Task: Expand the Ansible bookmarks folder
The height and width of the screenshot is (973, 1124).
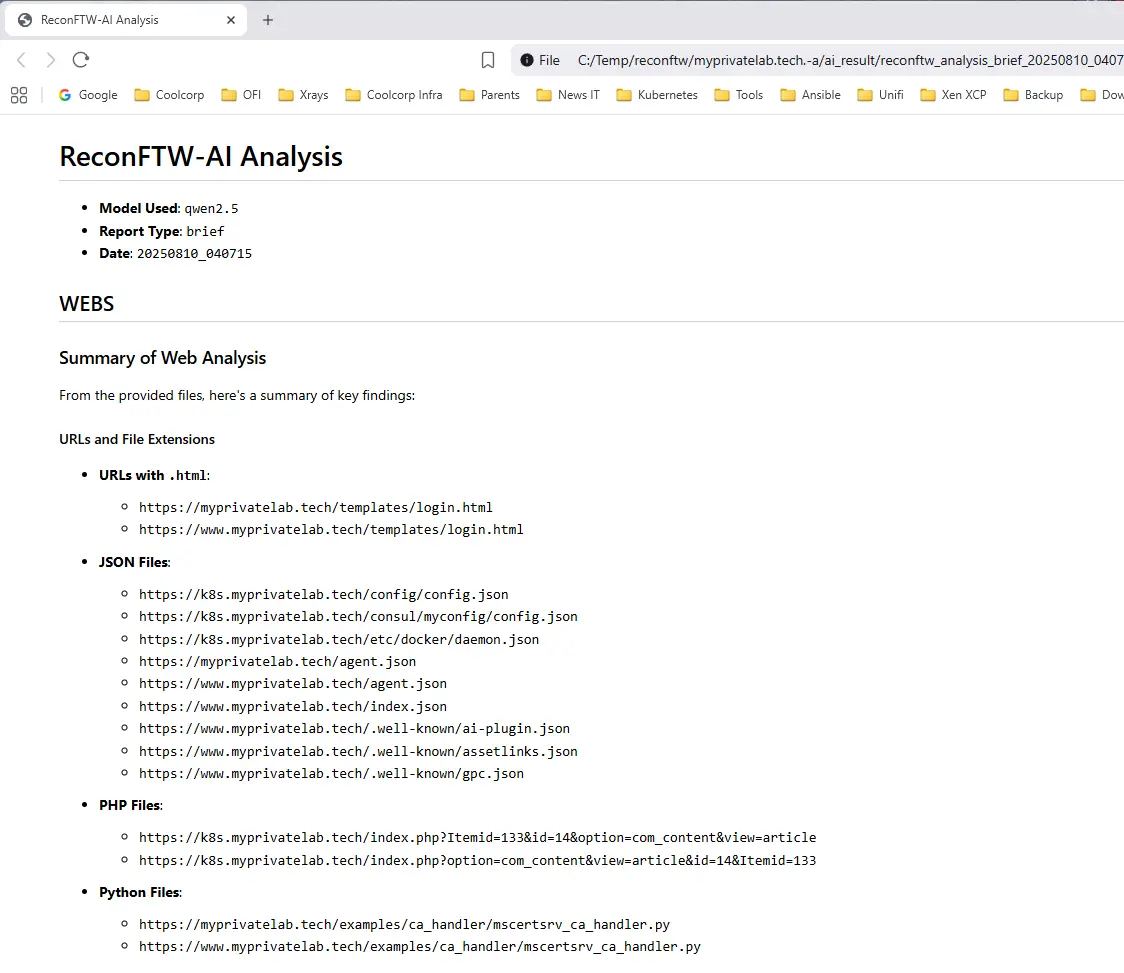Action: [x=810, y=95]
